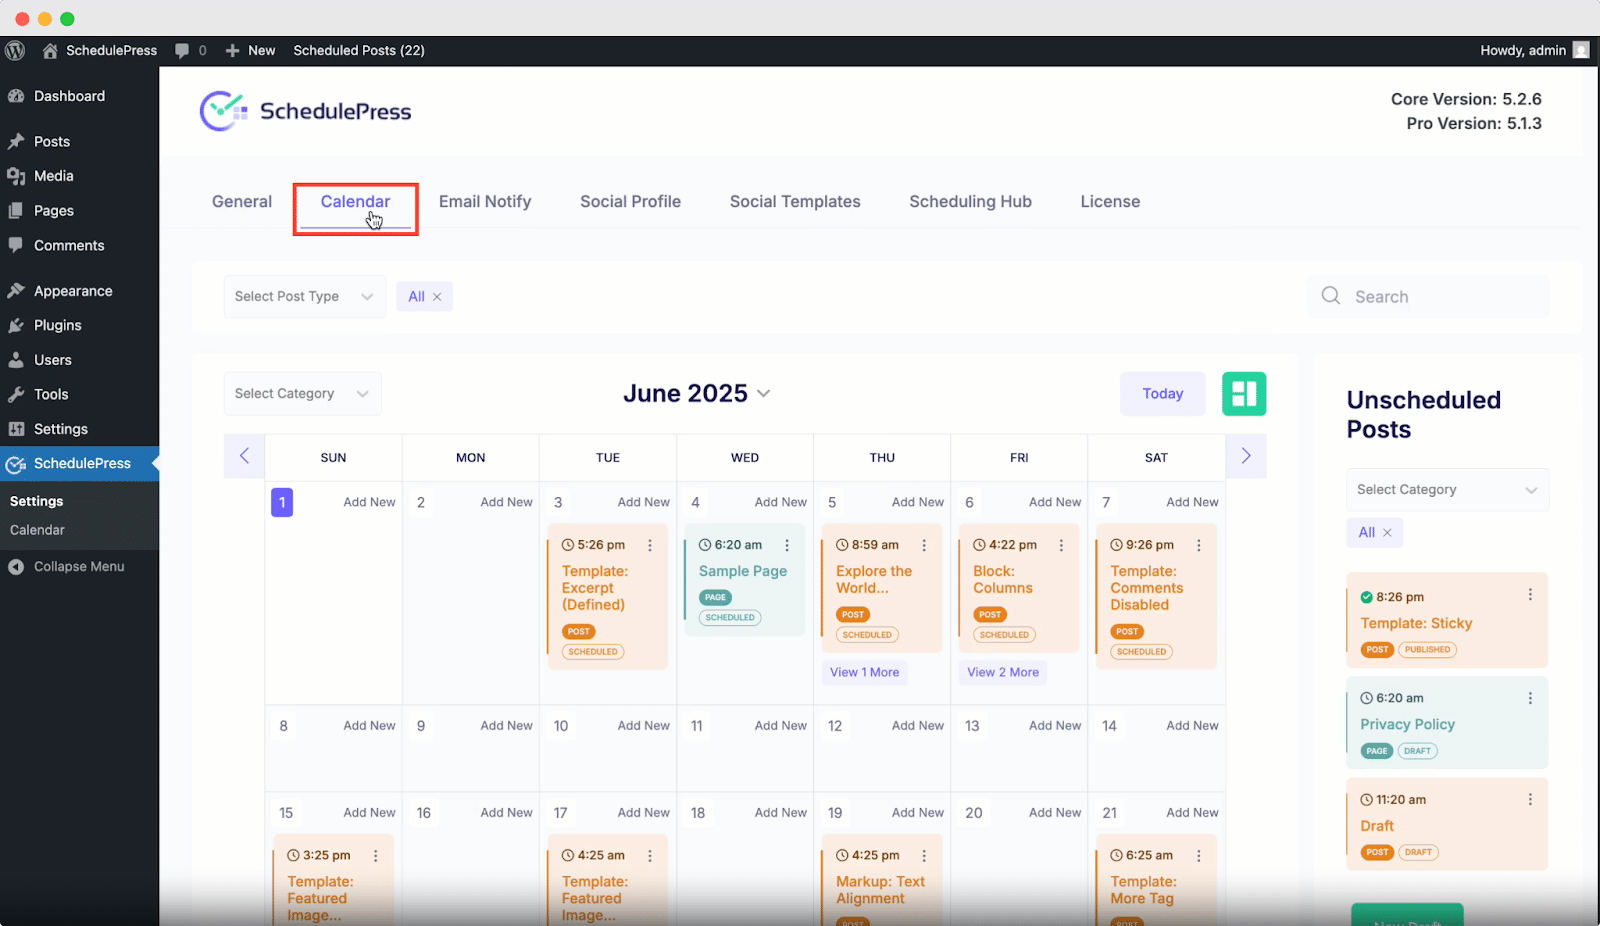Jump to Today on the calendar
Screen dimensions: 1600x926
(1163, 394)
